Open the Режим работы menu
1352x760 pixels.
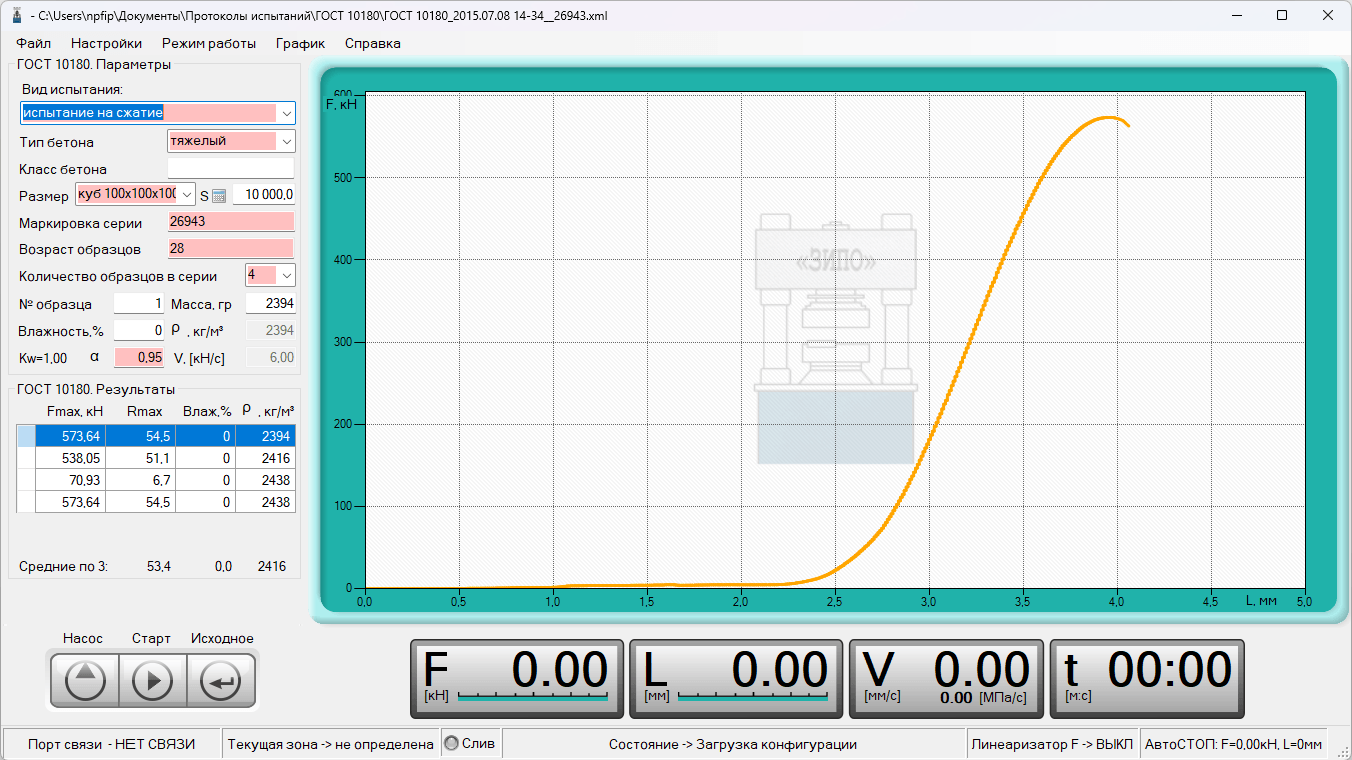tap(209, 43)
